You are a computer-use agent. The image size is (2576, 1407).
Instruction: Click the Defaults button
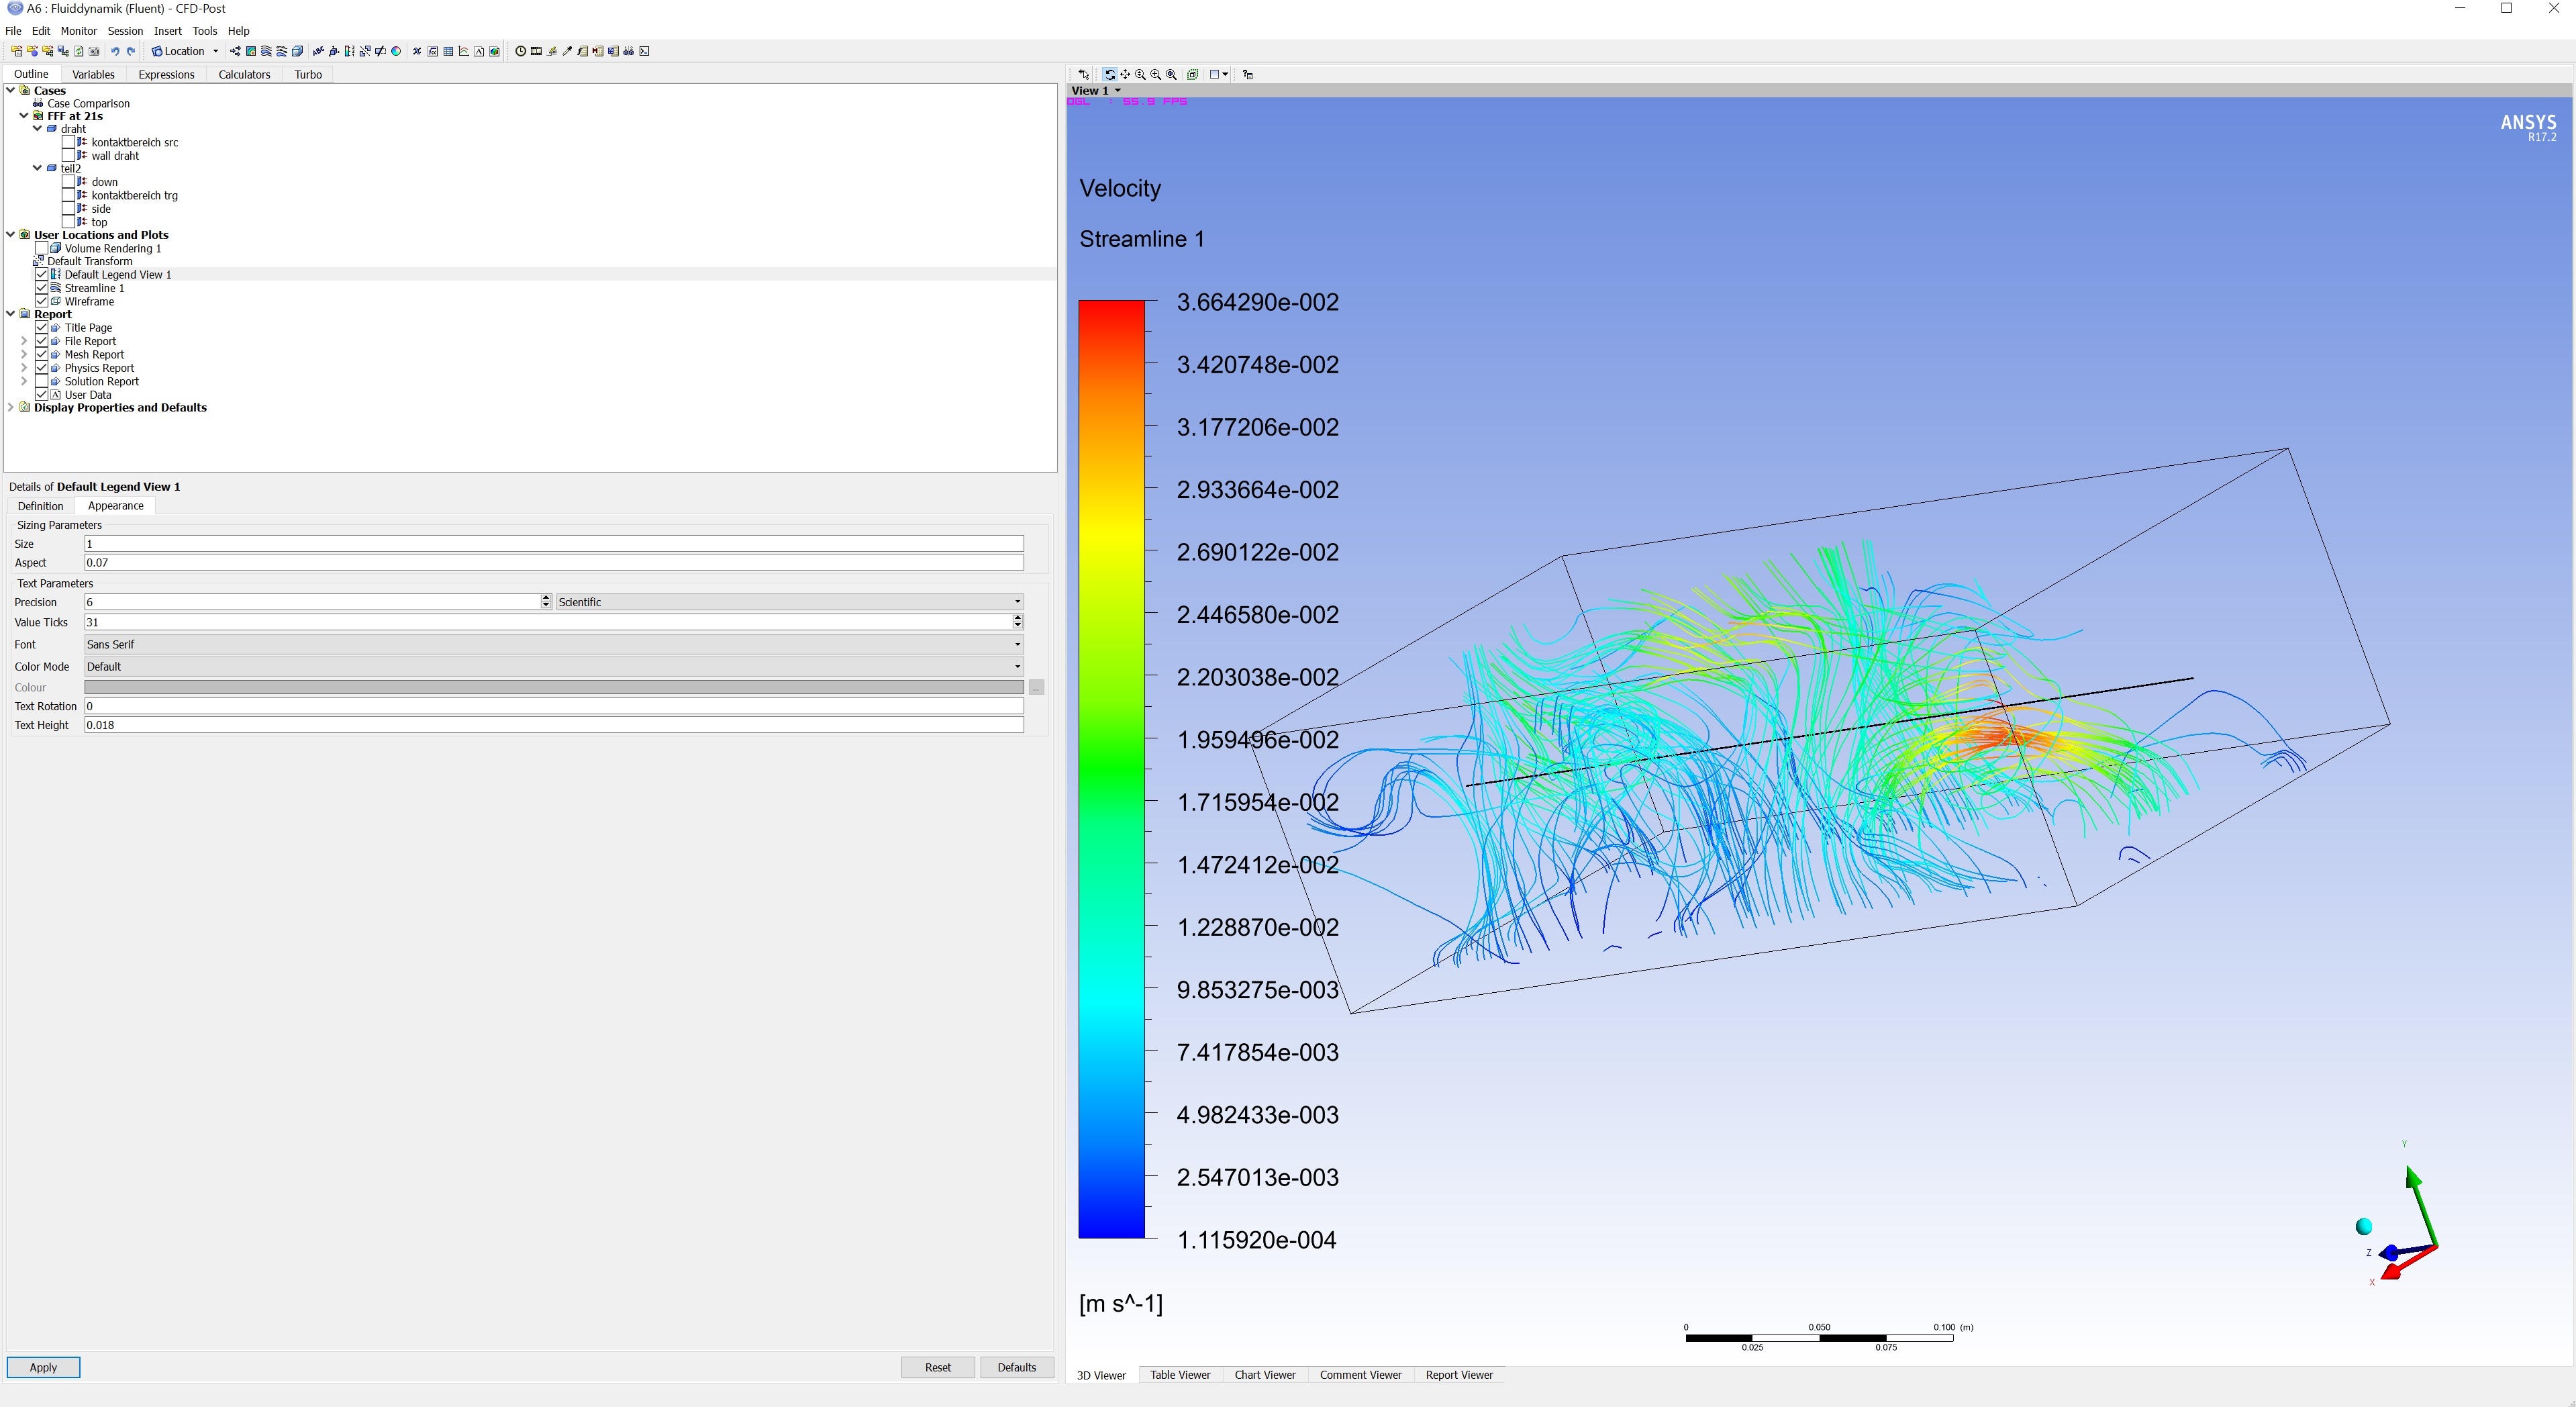click(x=1016, y=1367)
